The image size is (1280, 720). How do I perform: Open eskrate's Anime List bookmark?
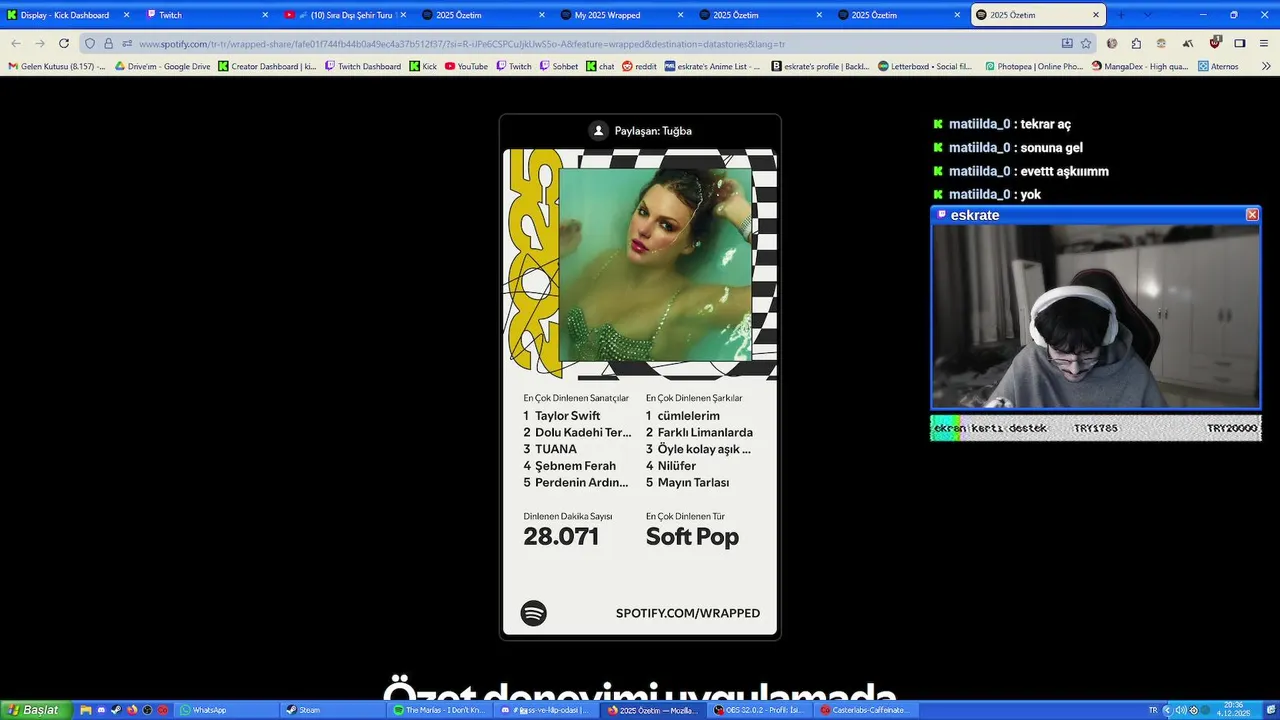click(713, 66)
